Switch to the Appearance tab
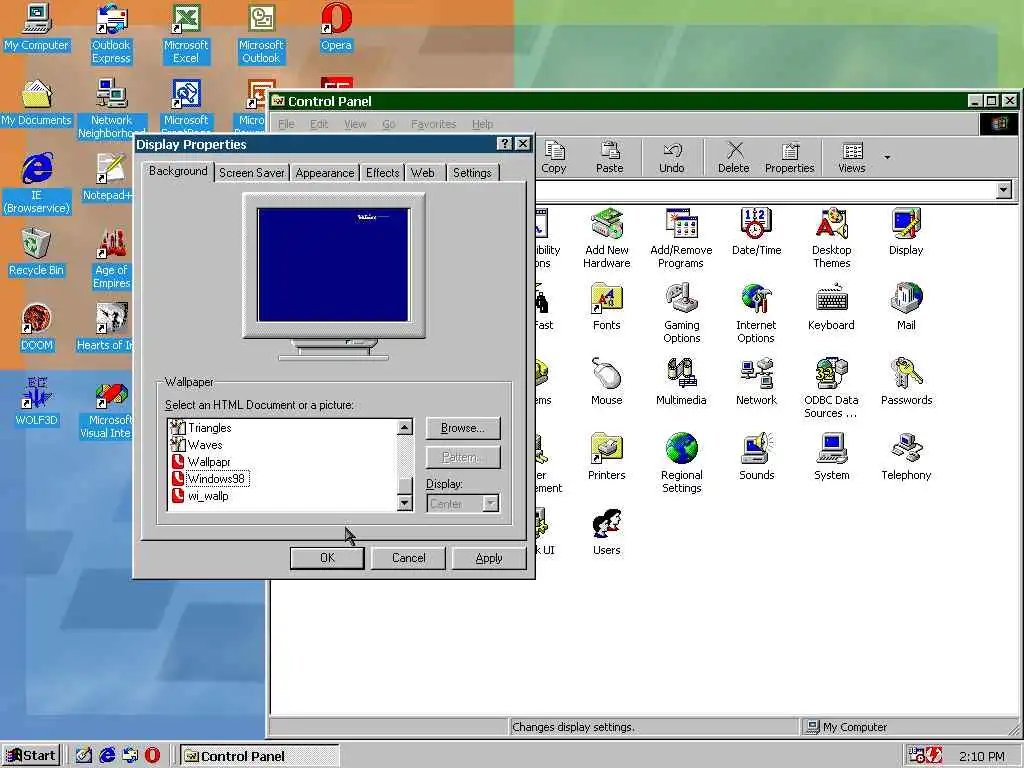The image size is (1024, 768). (x=325, y=173)
